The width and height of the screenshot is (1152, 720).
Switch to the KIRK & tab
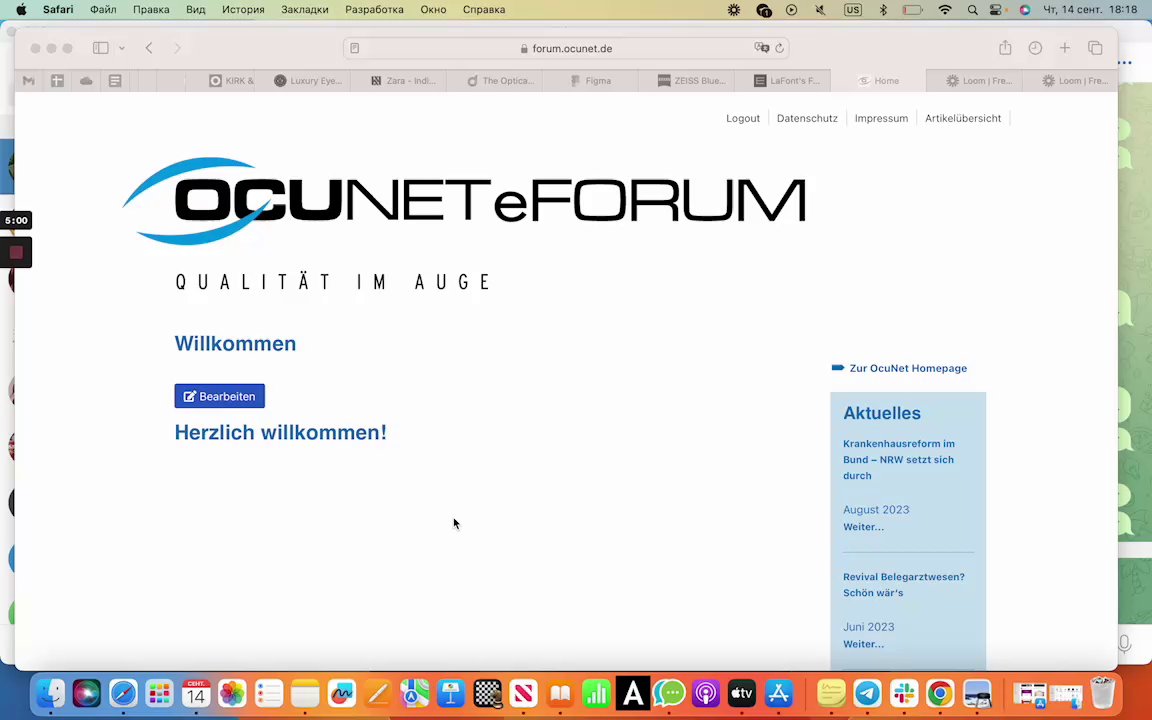(x=231, y=81)
